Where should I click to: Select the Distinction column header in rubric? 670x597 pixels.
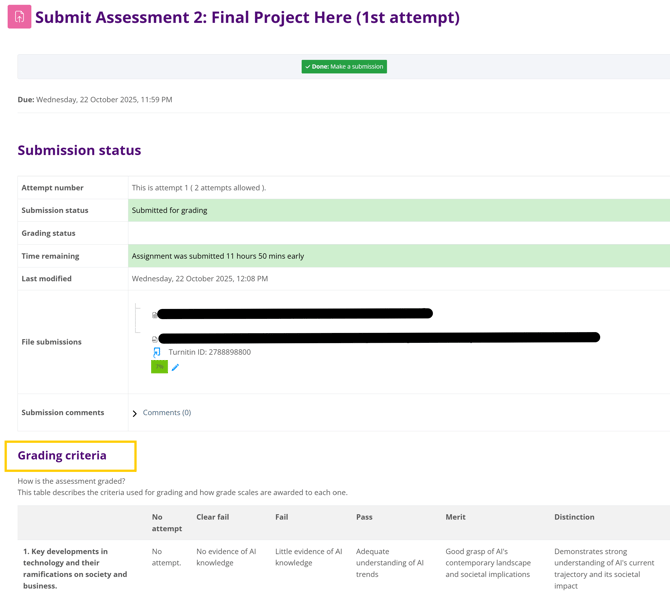(574, 517)
